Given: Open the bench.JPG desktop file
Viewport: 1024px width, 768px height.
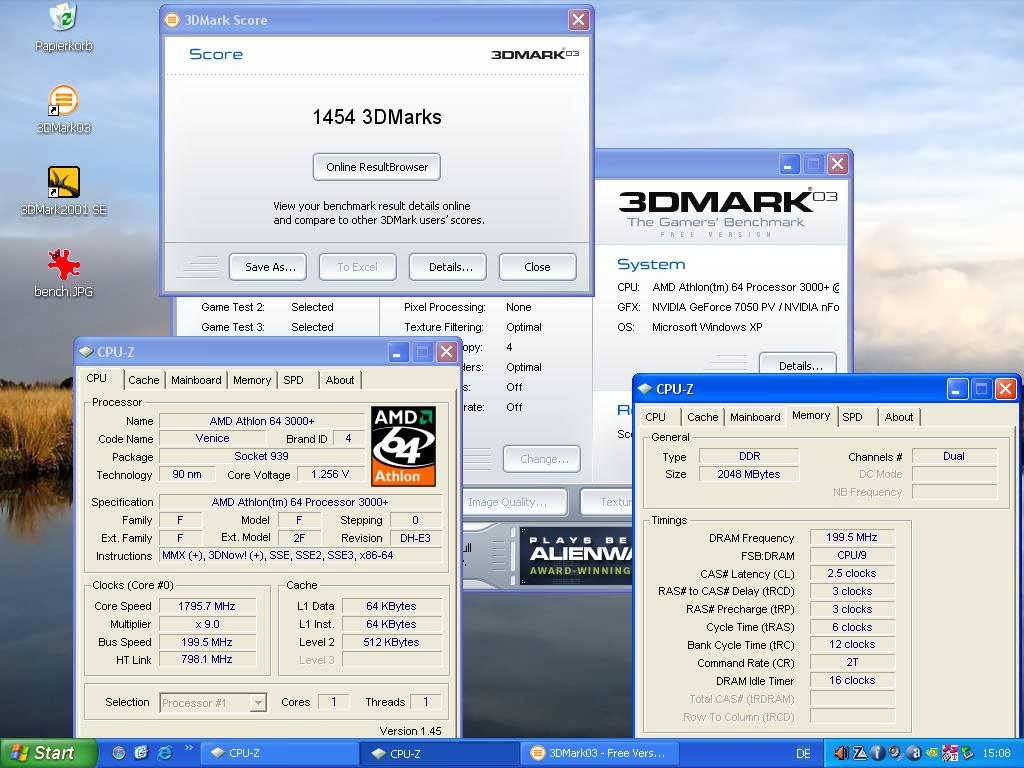Looking at the screenshot, I should [x=63, y=273].
